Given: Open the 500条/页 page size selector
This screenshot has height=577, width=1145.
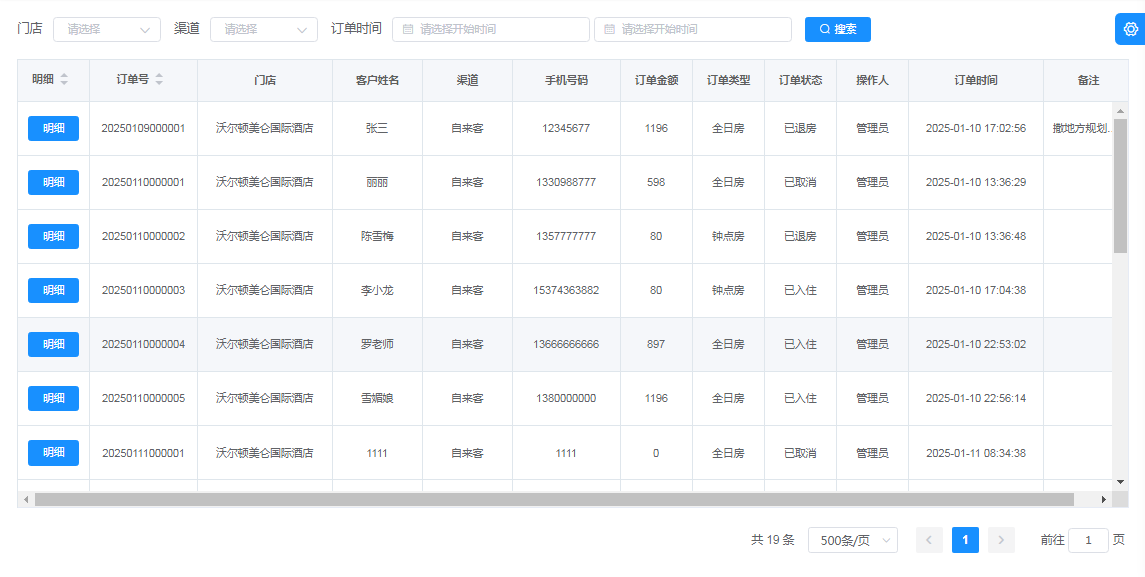Looking at the screenshot, I should [852, 540].
